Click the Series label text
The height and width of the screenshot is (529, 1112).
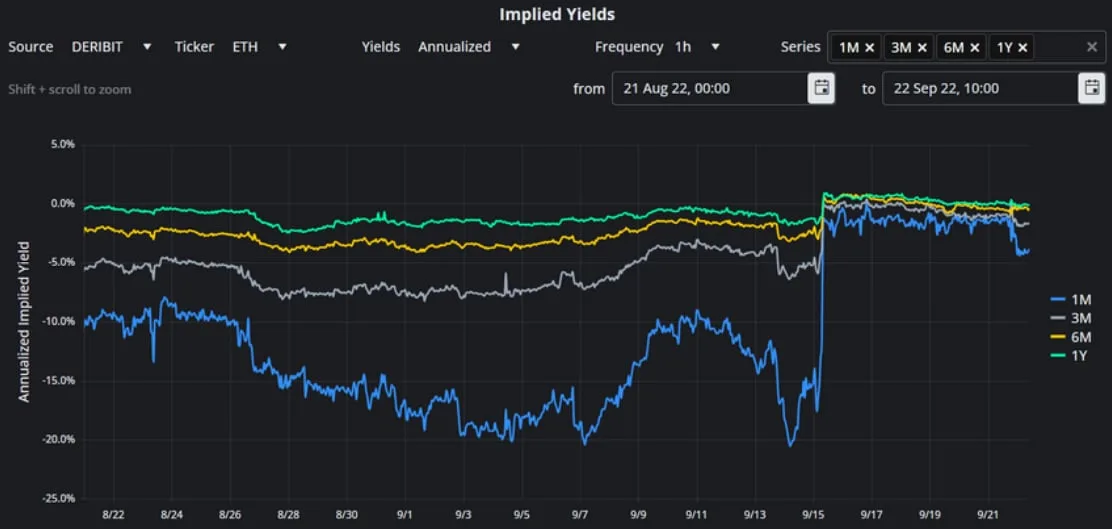pyautogui.click(x=801, y=48)
